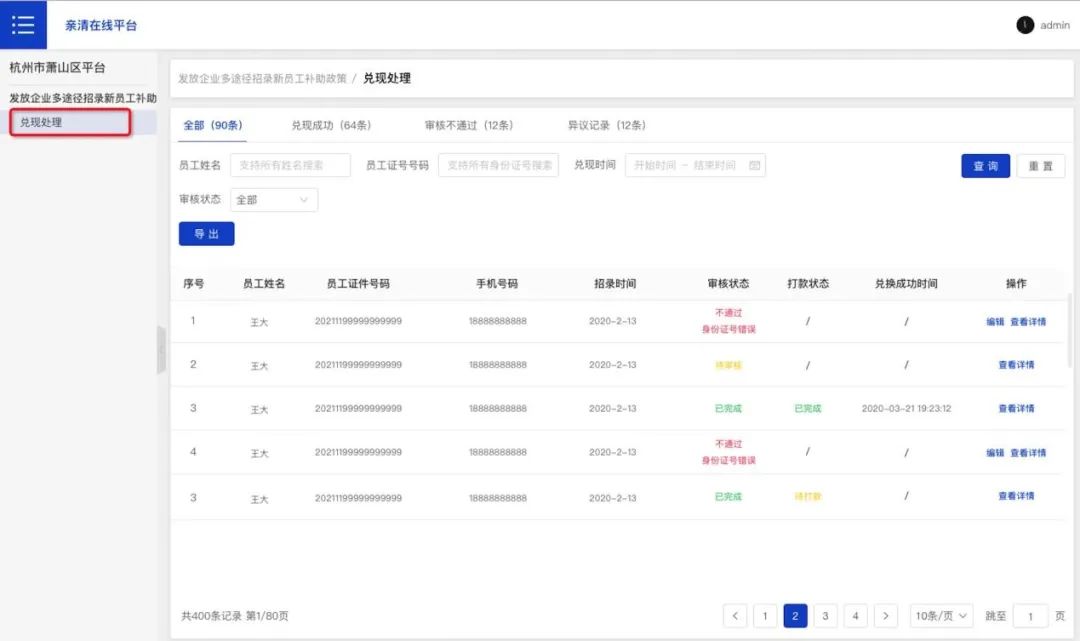The width and height of the screenshot is (1080, 641).
Task: Click calendar icon in 兑现时间 field
Action: coord(754,166)
